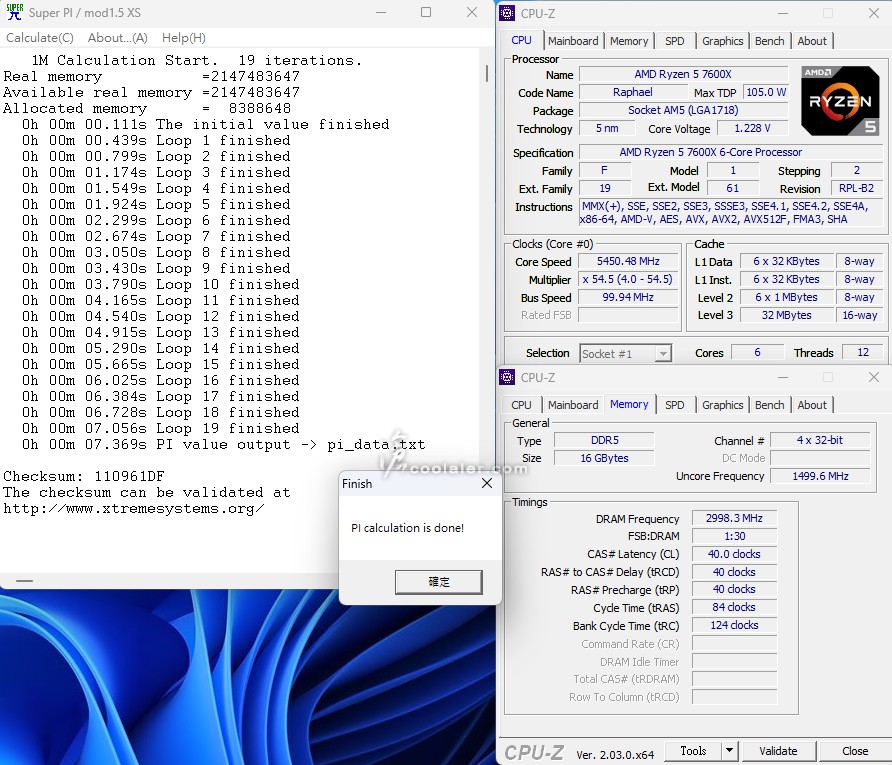892x765 pixels.
Task: Minimize the lower CPU-Z Memory window
Action: [x=783, y=377]
